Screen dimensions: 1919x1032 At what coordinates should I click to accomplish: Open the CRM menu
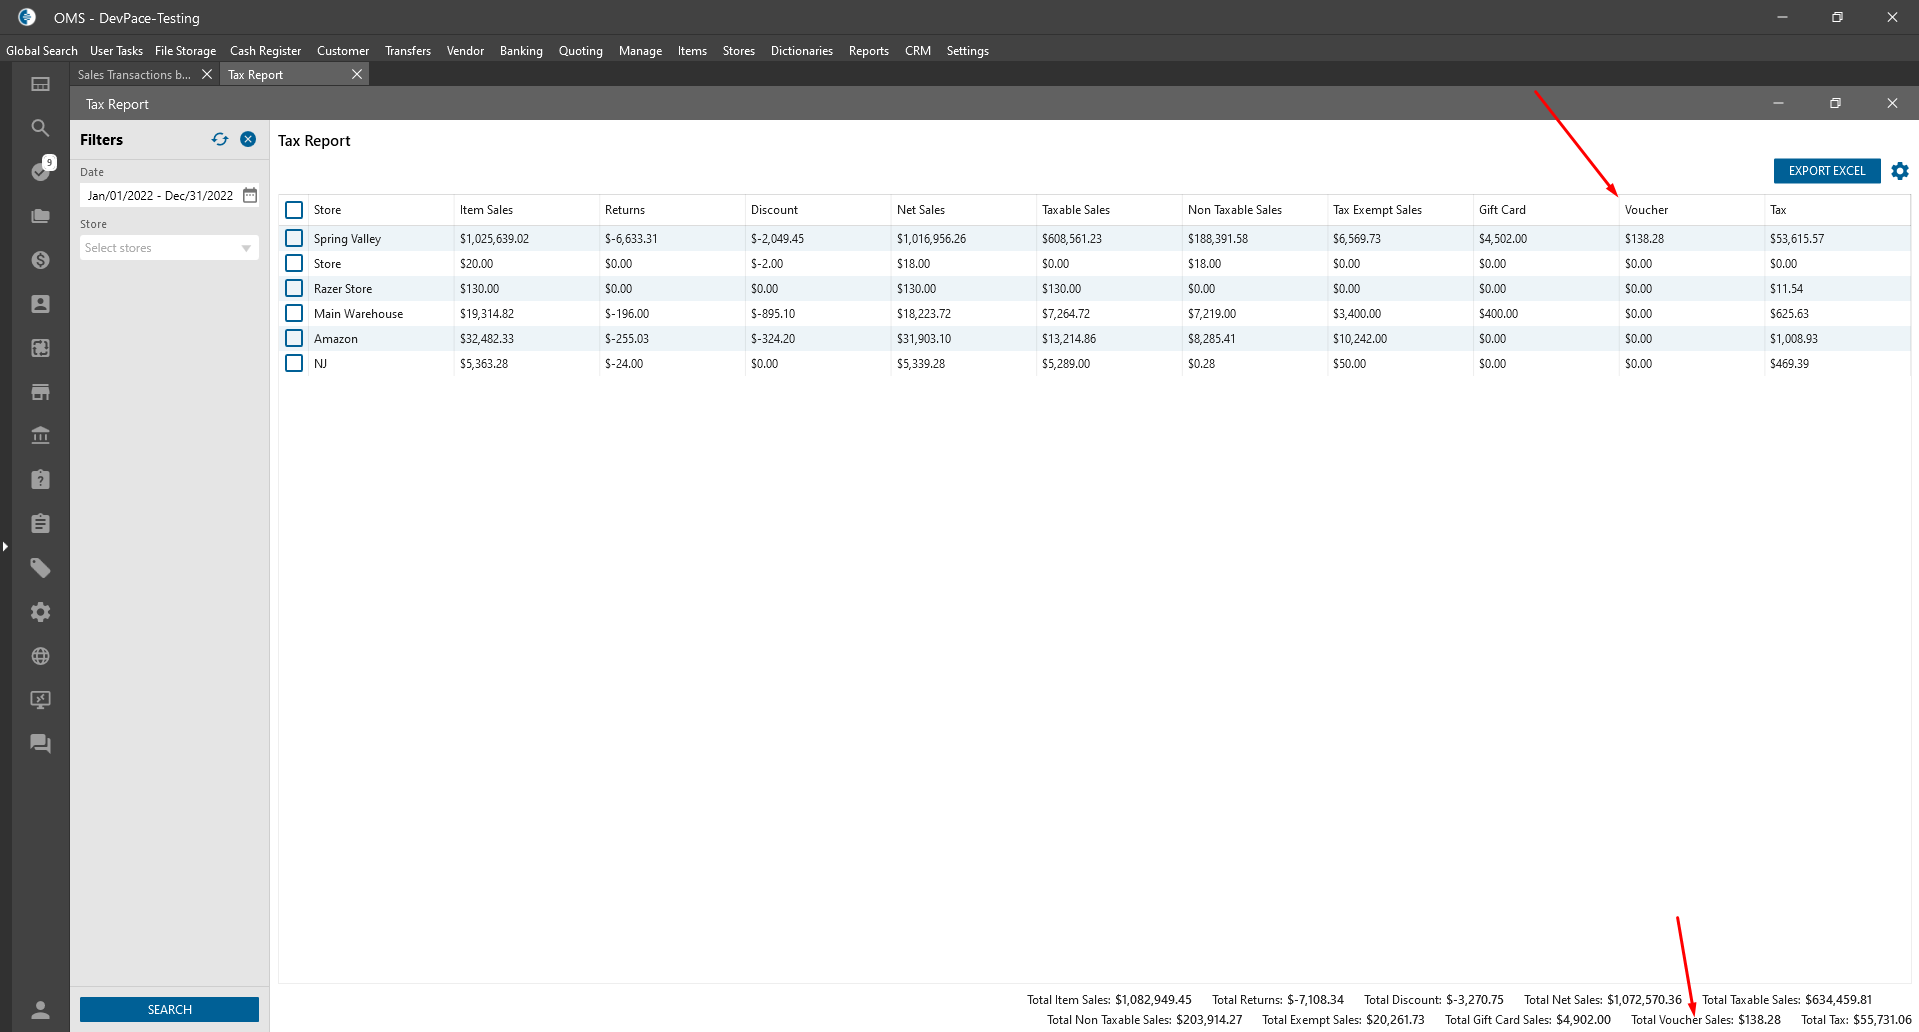(x=918, y=51)
